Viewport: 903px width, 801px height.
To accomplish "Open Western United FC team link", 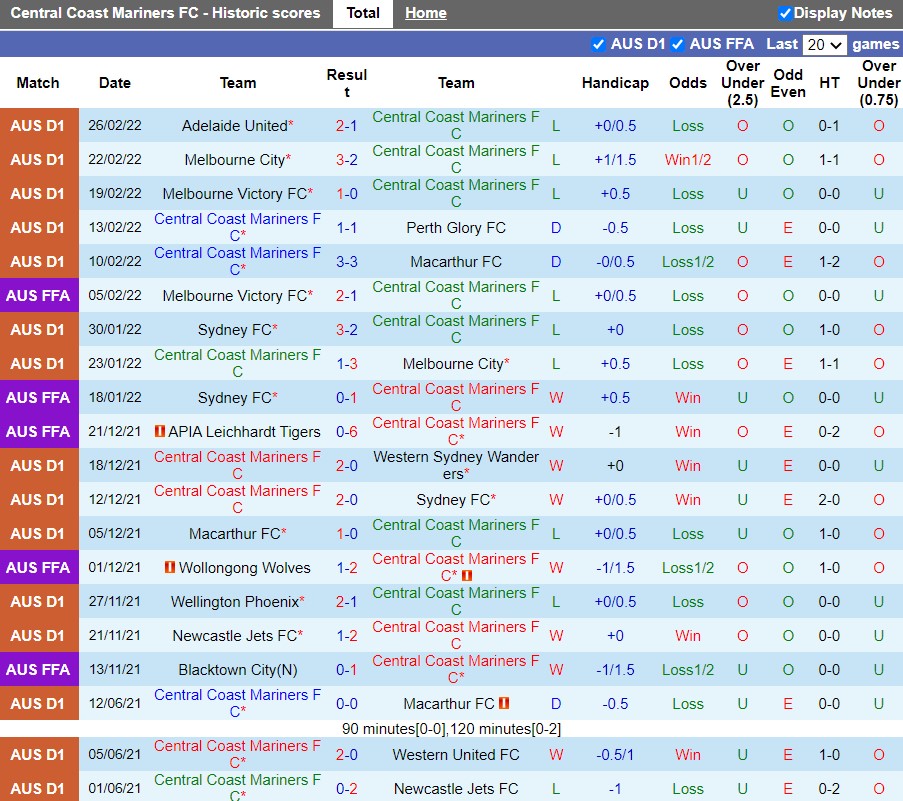I will (x=456, y=755).
